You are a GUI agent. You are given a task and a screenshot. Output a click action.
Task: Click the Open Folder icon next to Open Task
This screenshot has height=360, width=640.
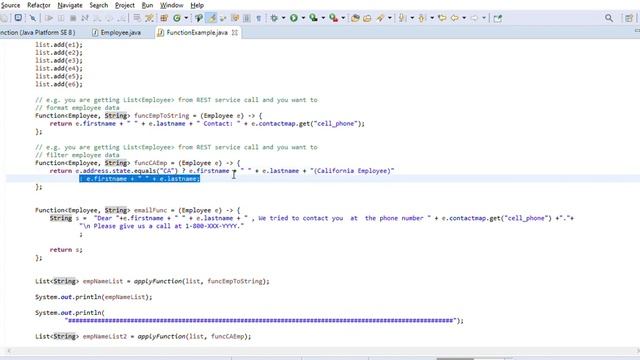367,18
